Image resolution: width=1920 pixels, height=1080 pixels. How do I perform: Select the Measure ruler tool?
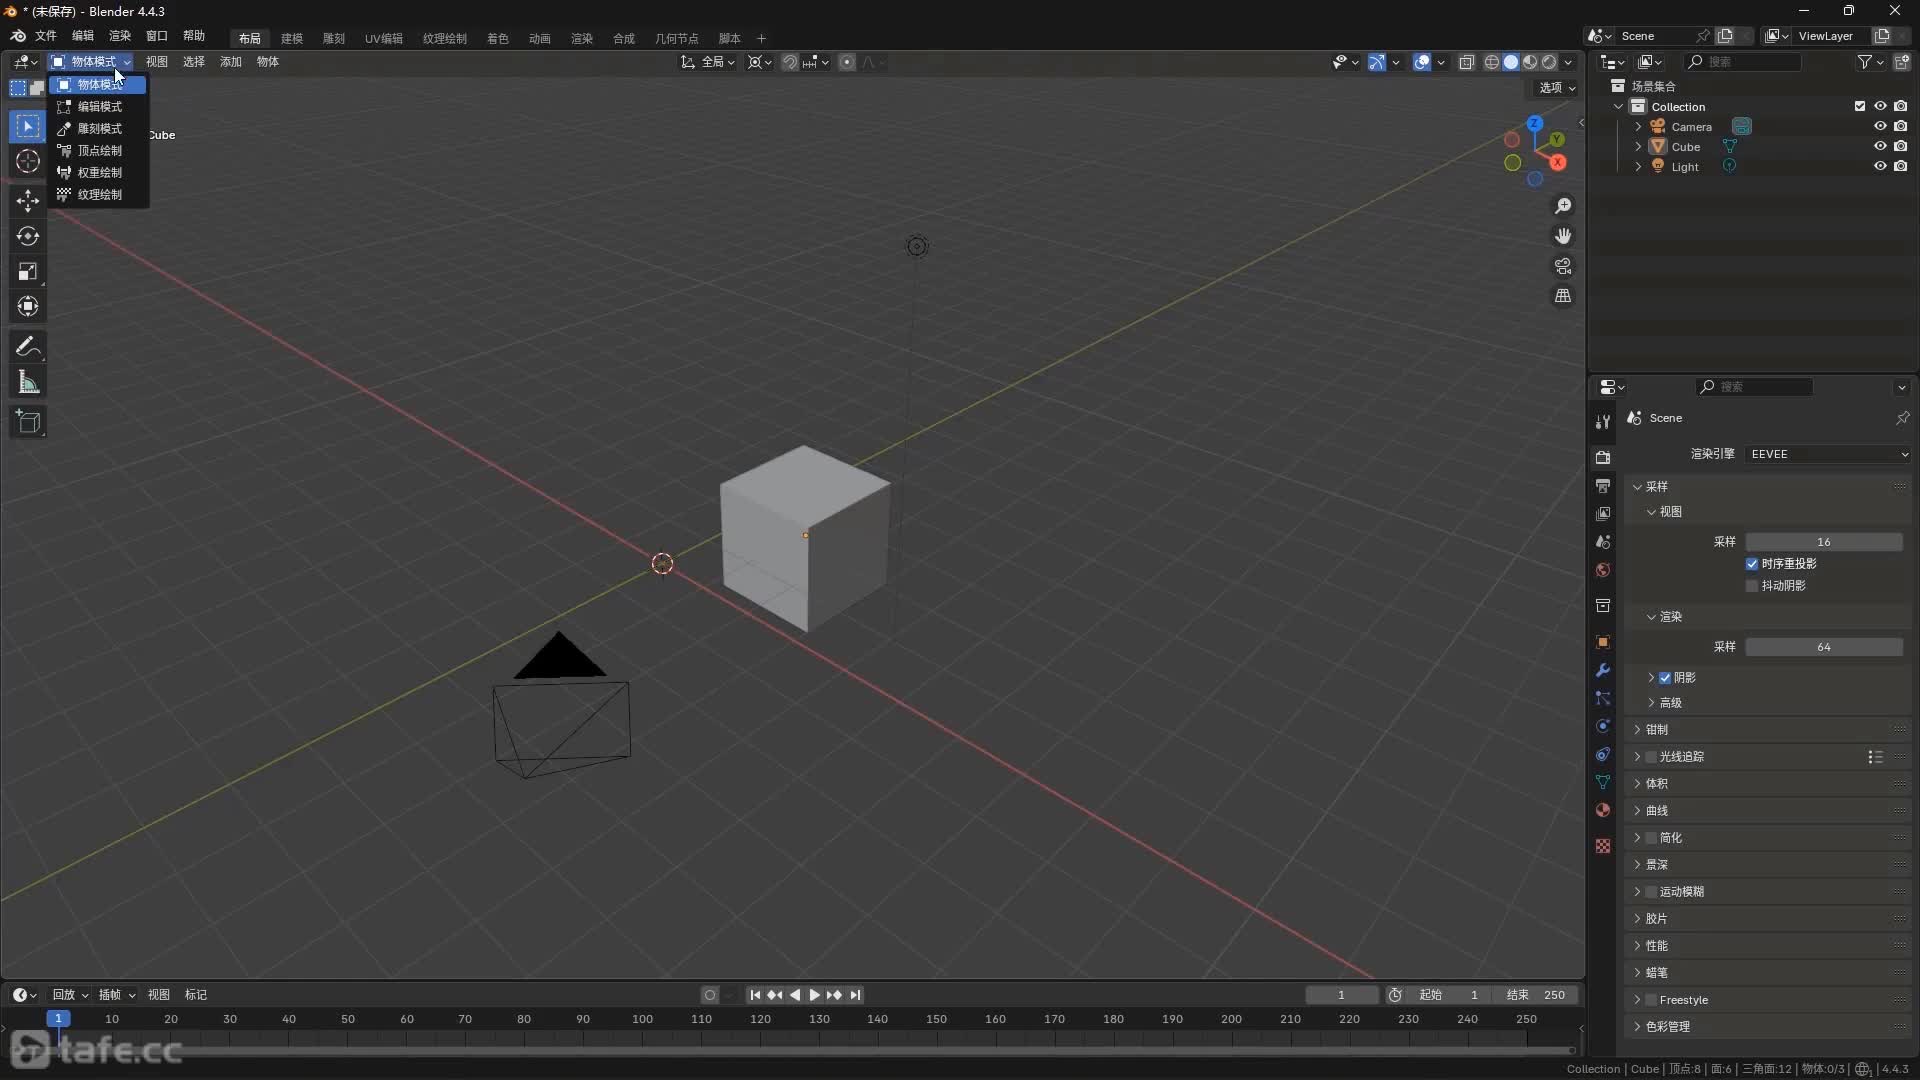pyautogui.click(x=27, y=382)
